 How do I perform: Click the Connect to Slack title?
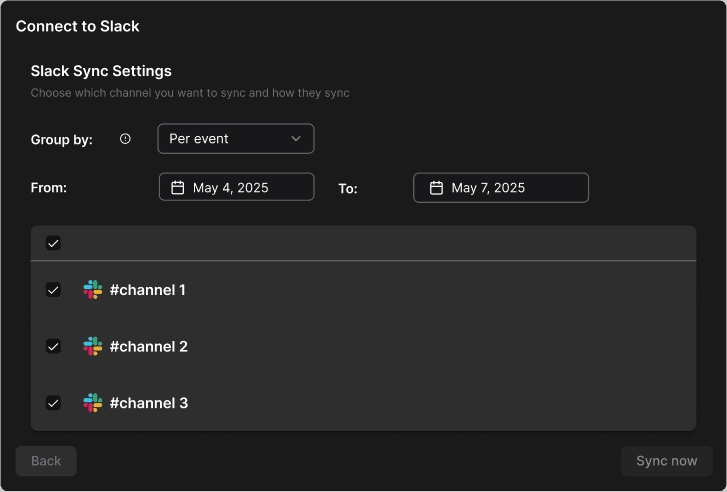tap(77, 26)
